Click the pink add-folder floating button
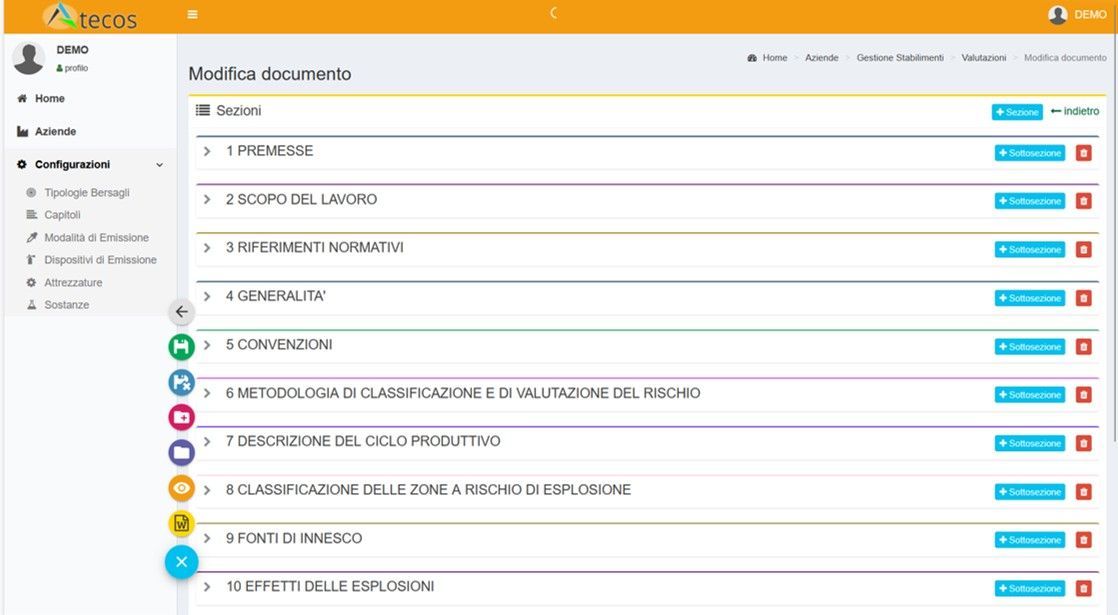This screenshot has height=615, width=1118. tap(181, 418)
